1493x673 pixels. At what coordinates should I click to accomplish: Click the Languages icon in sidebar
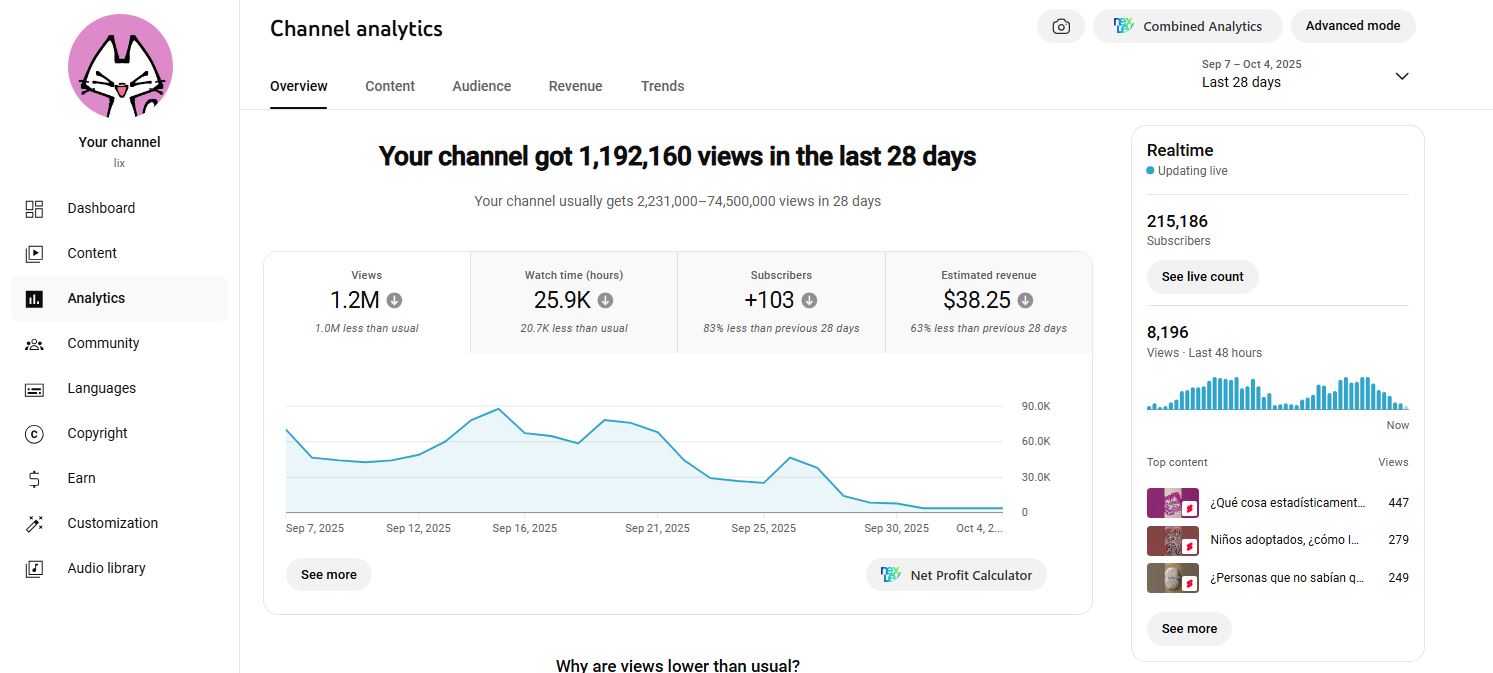click(x=34, y=389)
